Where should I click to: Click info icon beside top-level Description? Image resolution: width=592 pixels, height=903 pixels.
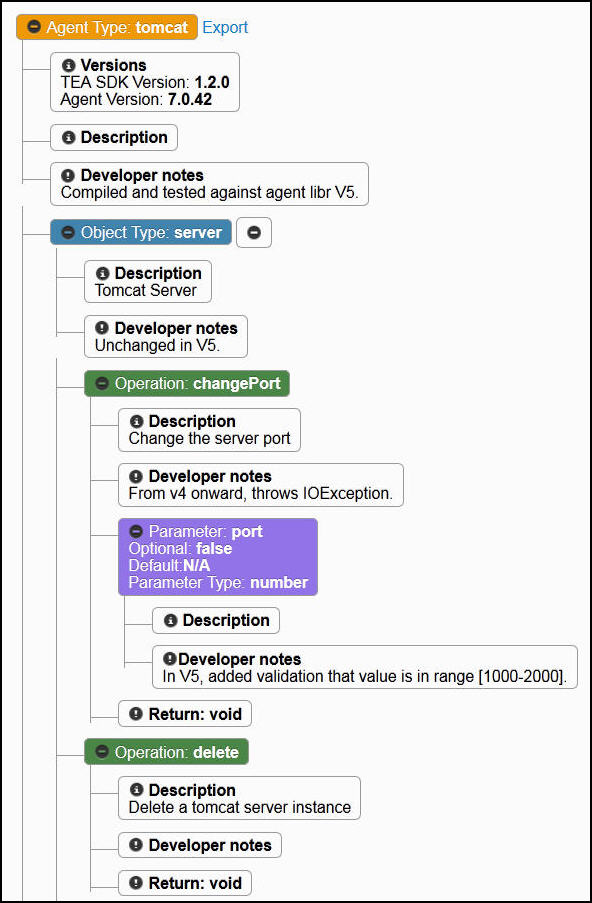(69, 138)
